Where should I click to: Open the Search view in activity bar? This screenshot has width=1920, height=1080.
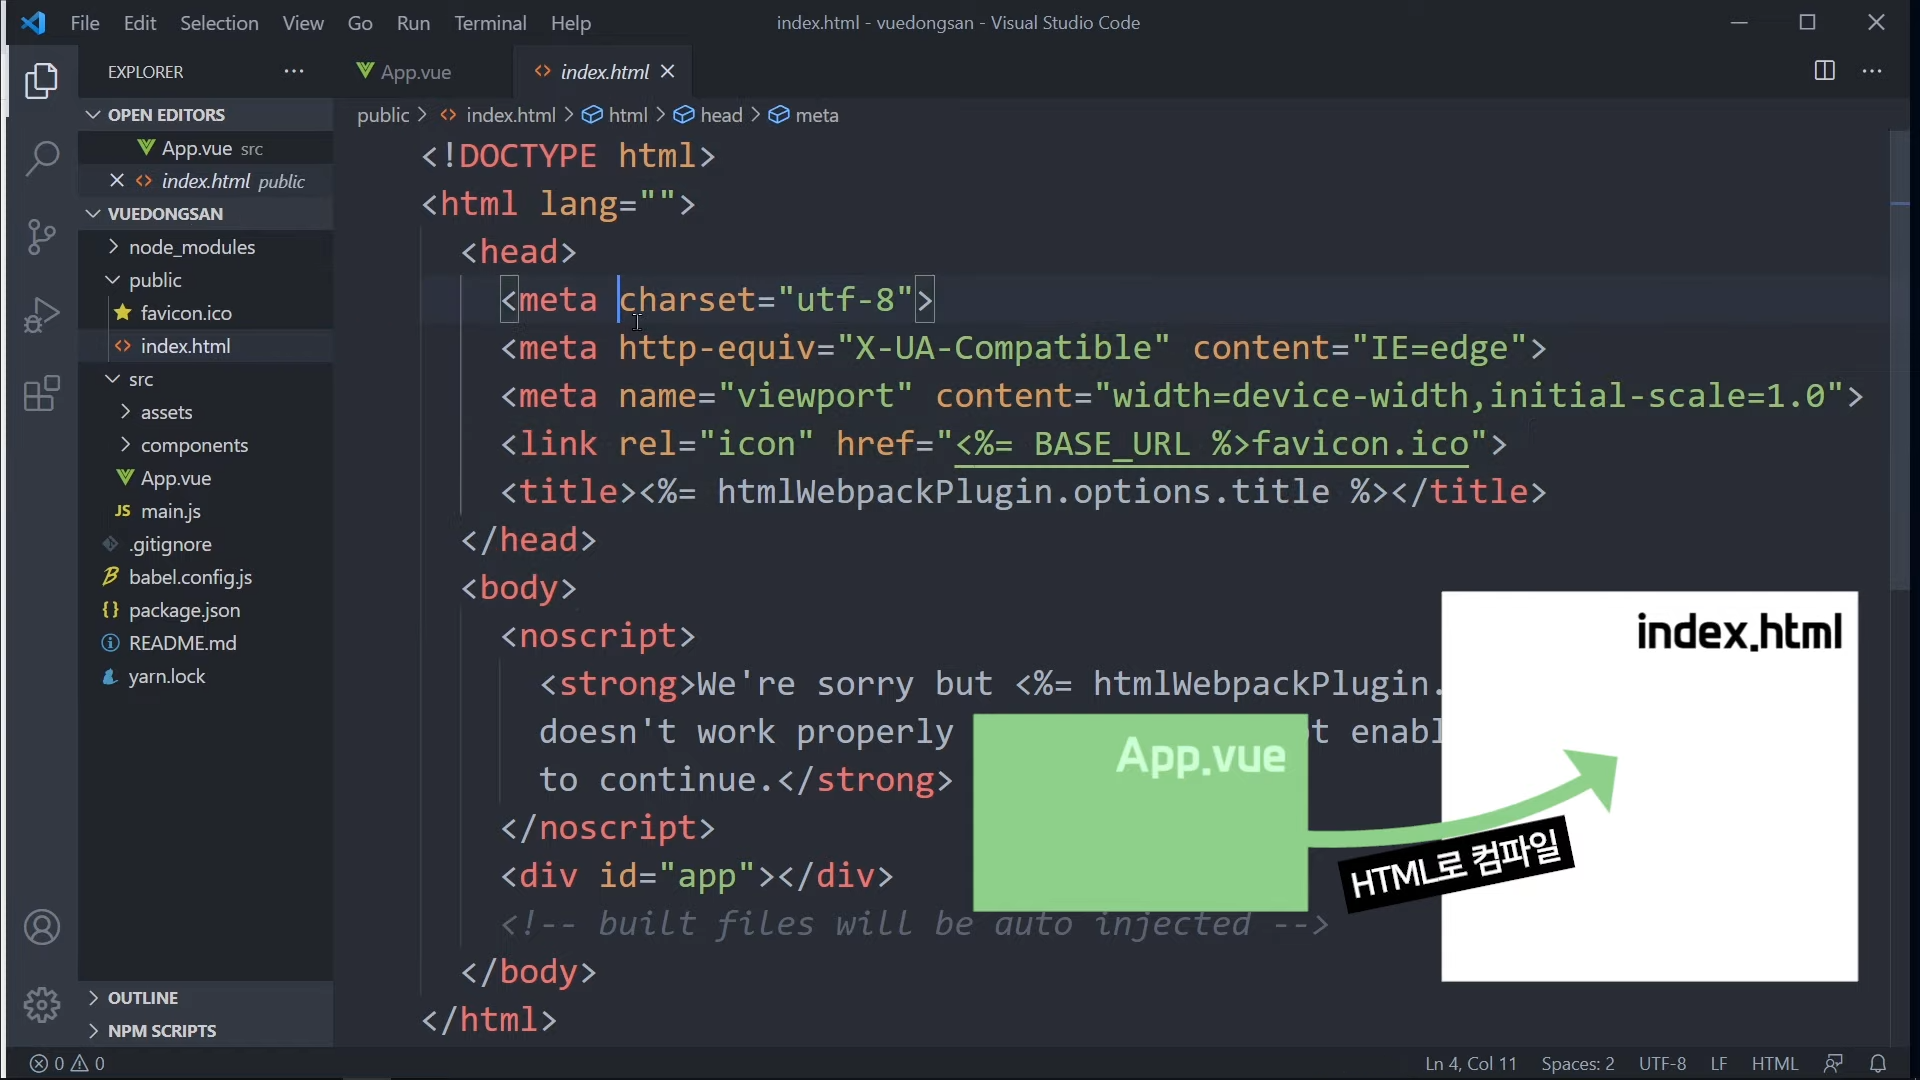[42, 158]
